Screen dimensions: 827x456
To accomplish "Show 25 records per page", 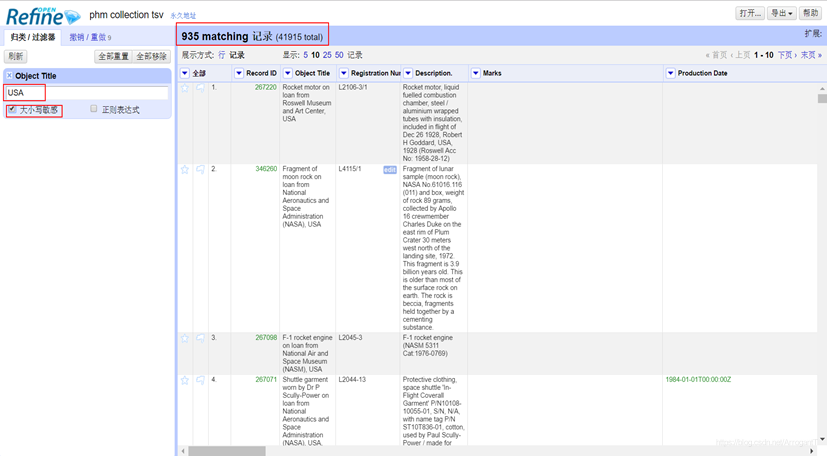I will (327, 55).
